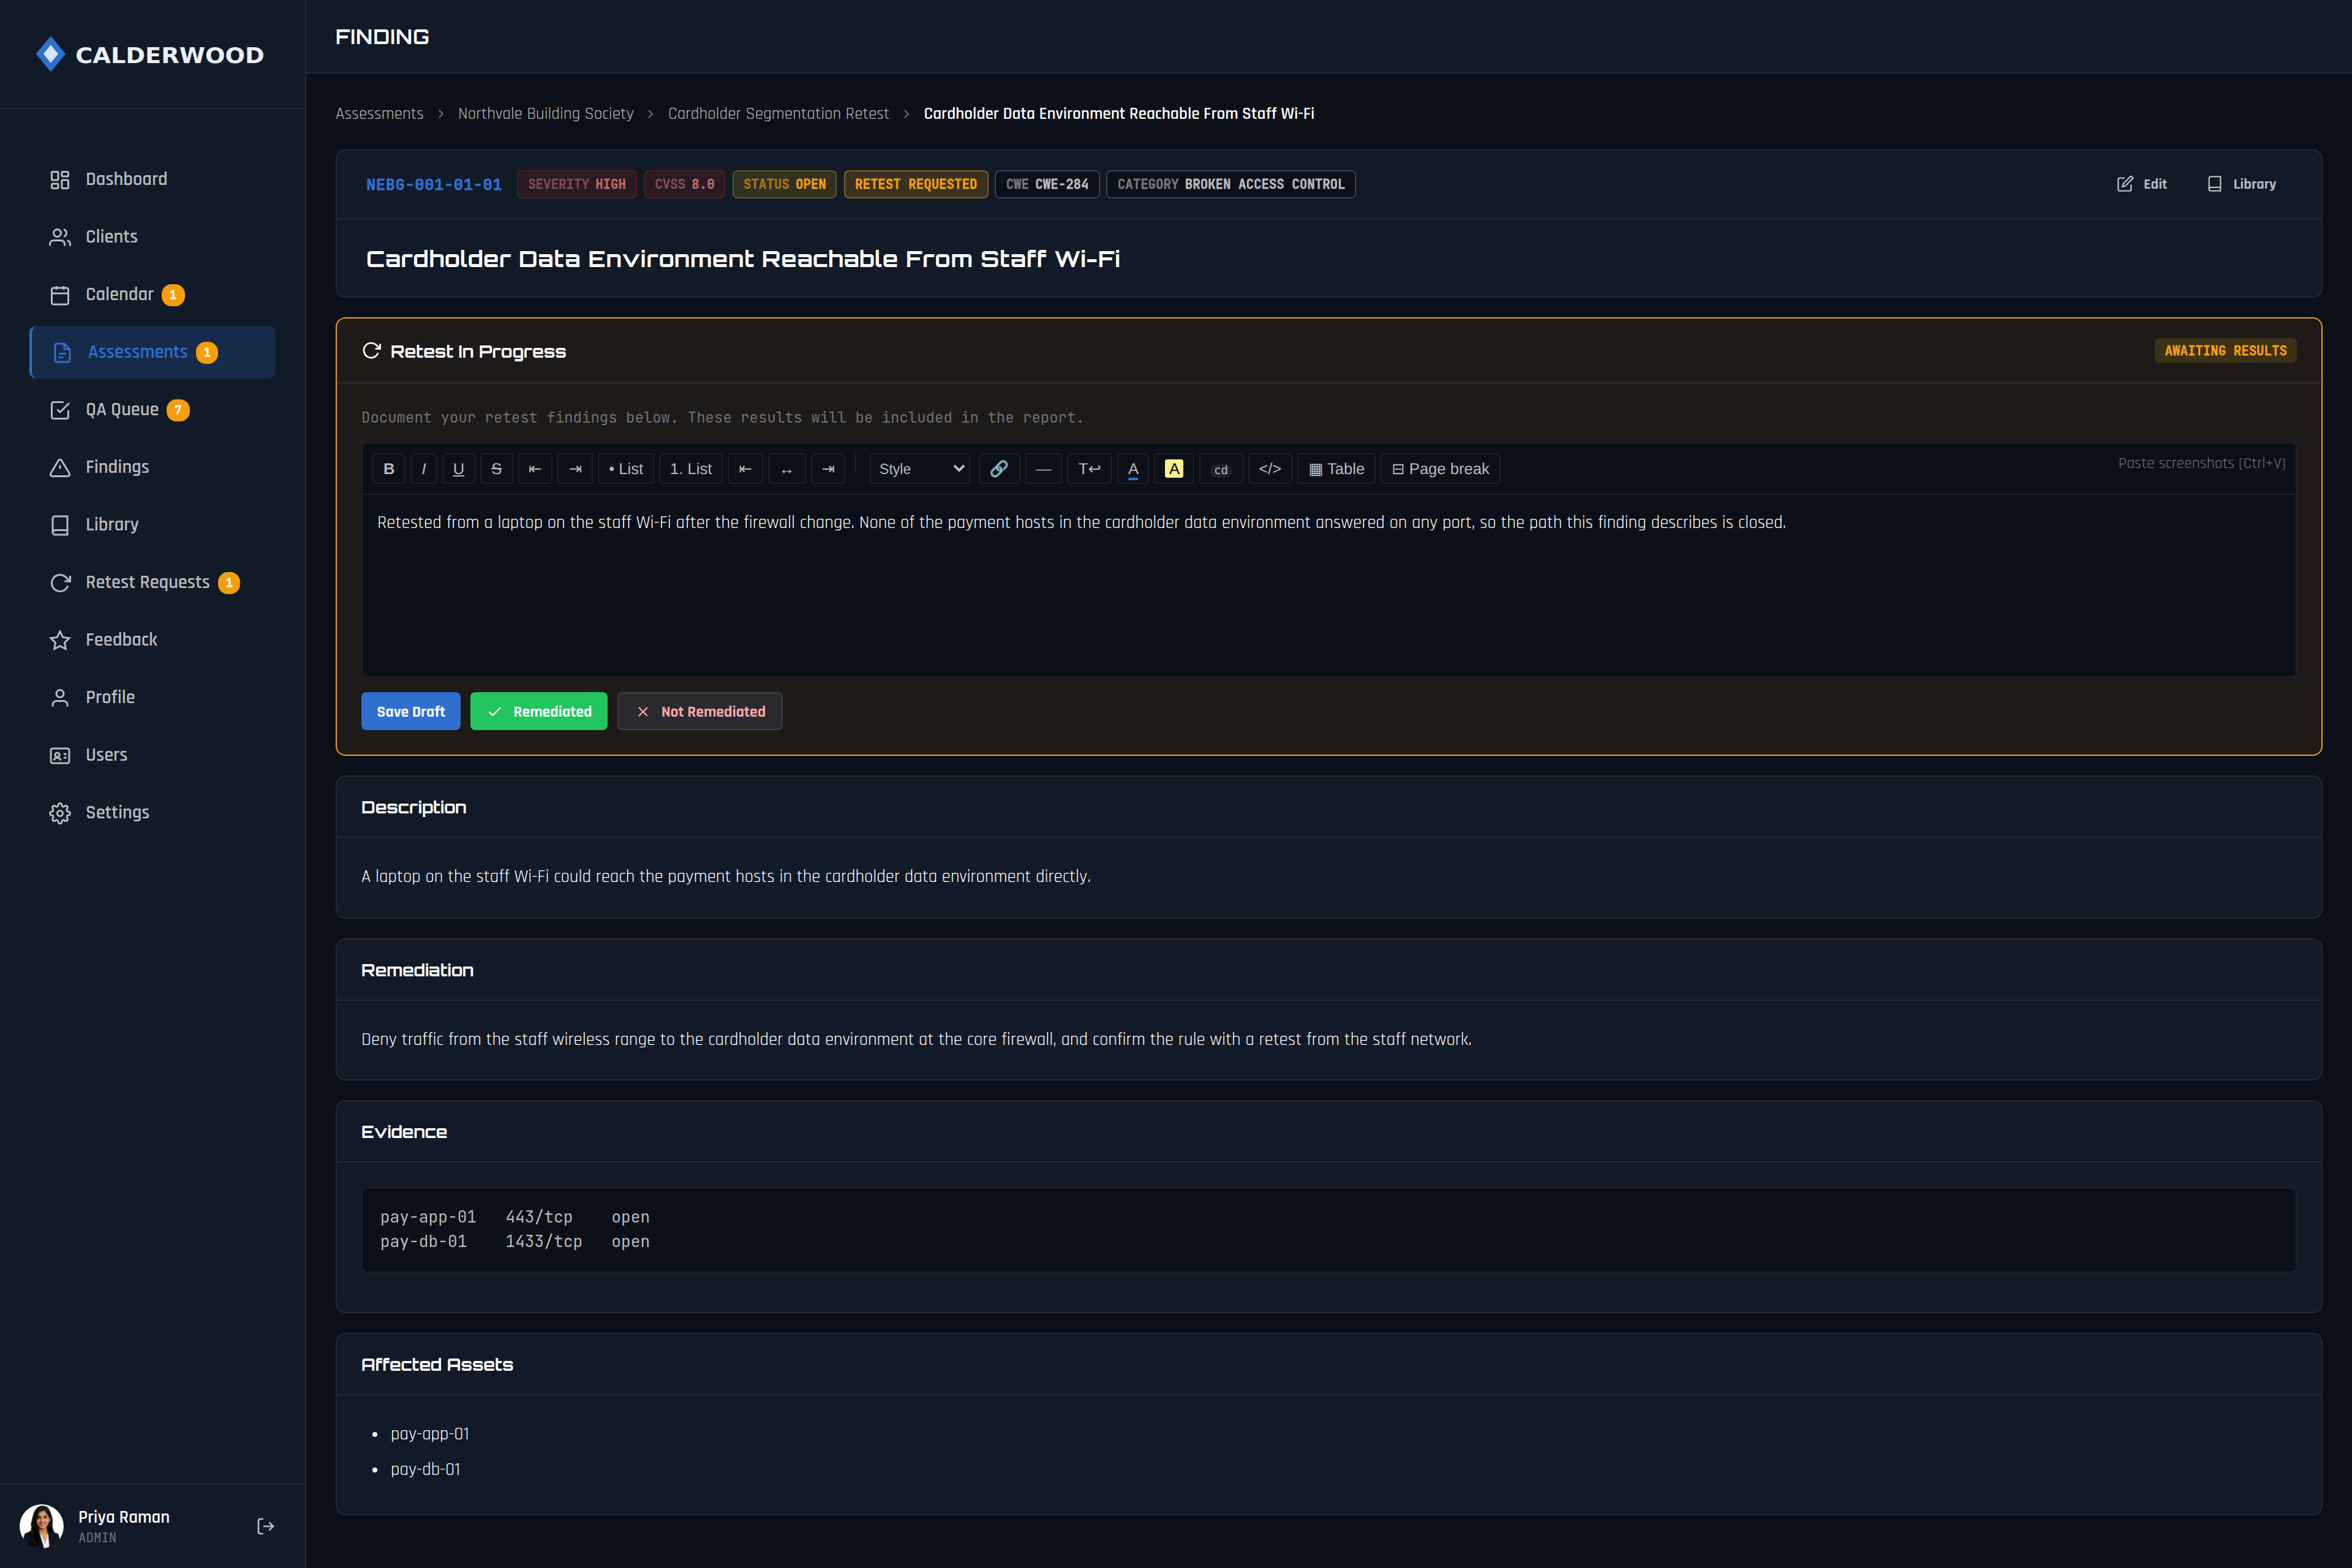Open the QA Queue page
Screen dimensions: 2352x1568
(x=152, y=410)
